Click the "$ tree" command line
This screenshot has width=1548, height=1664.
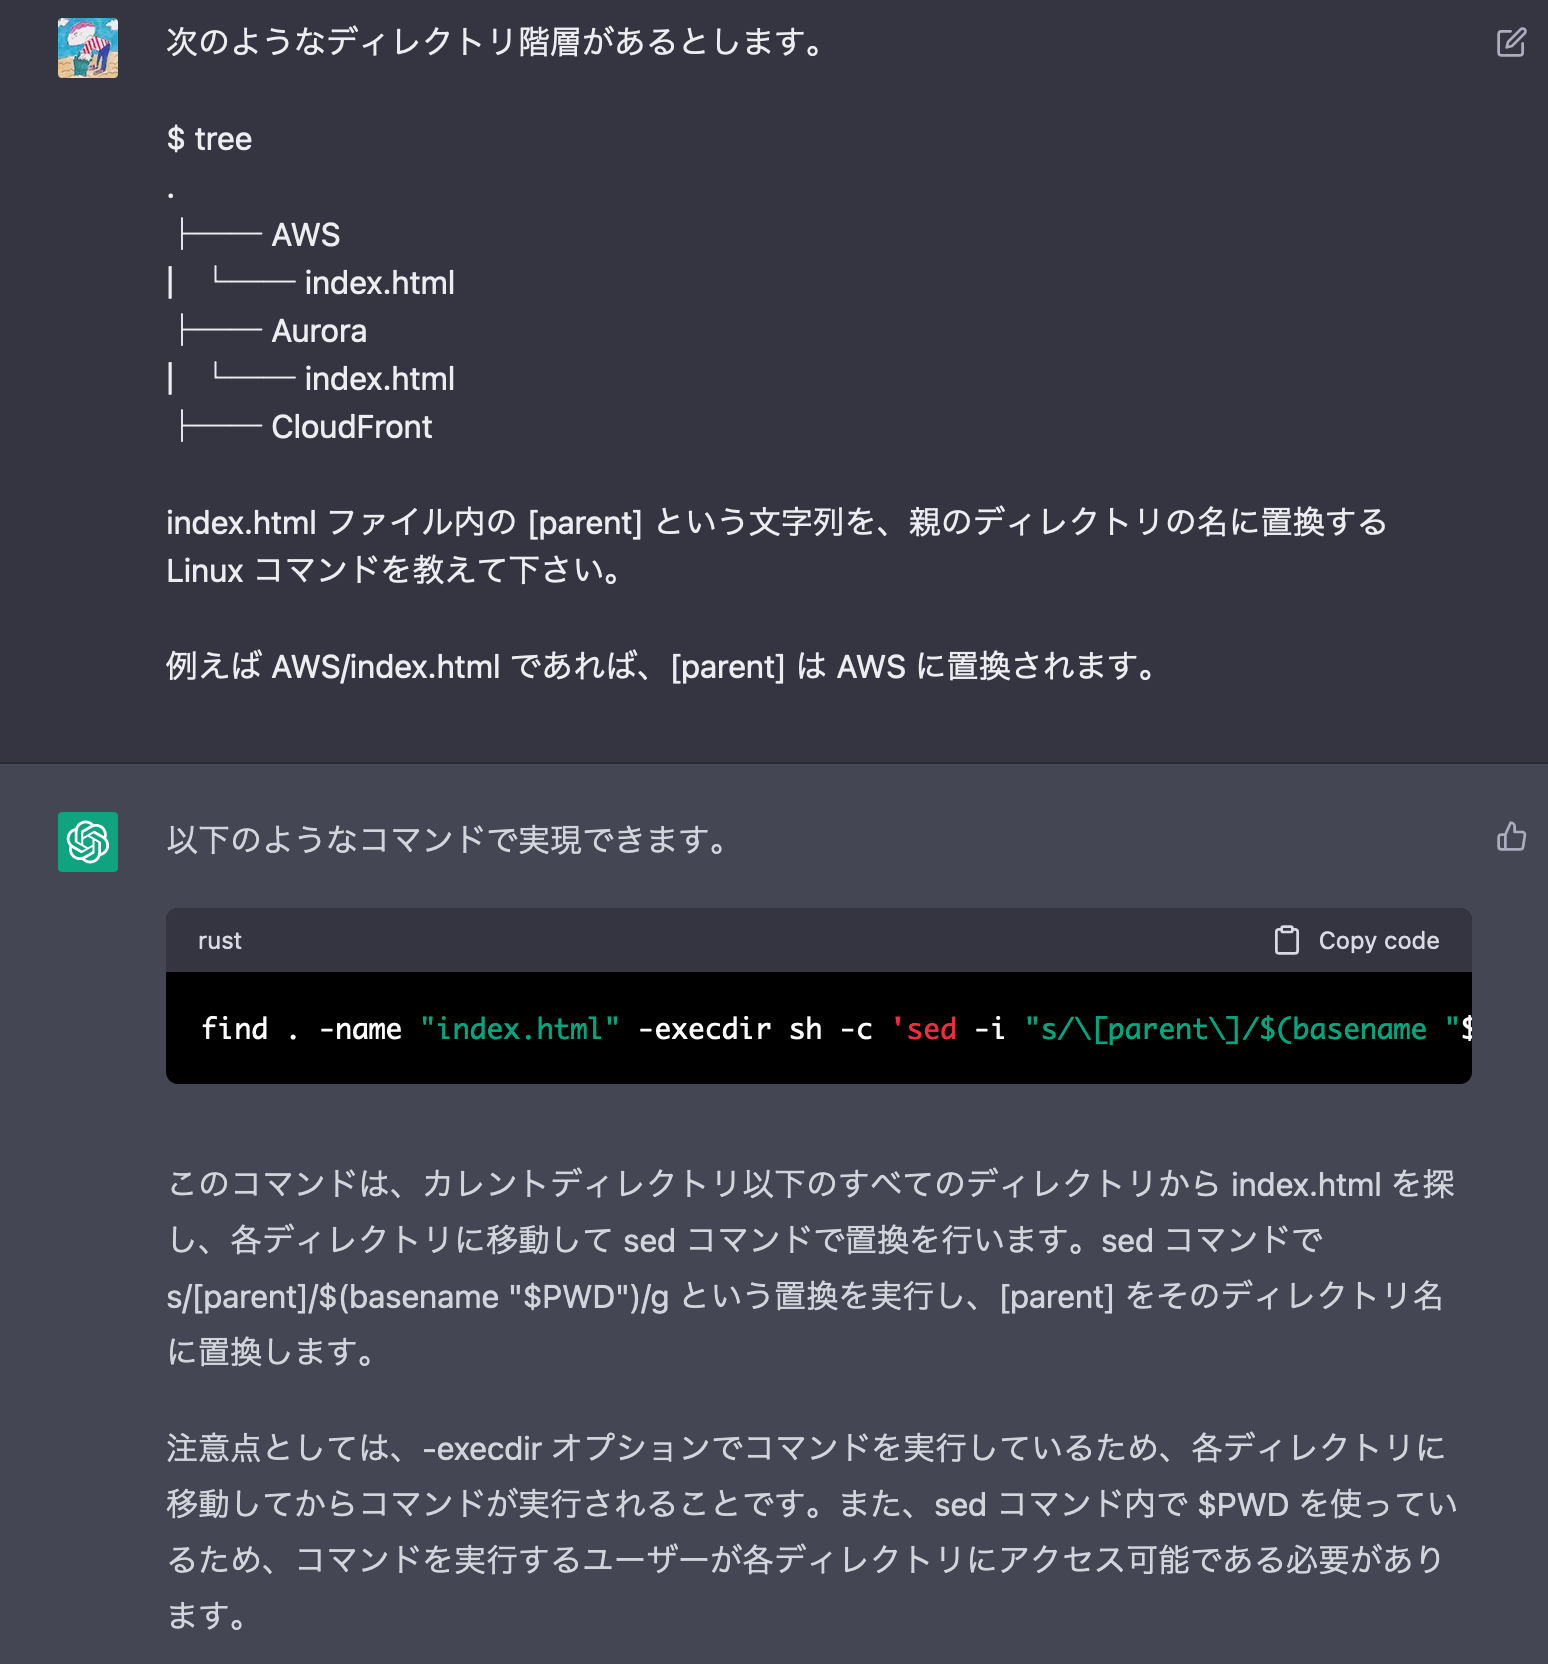point(210,139)
